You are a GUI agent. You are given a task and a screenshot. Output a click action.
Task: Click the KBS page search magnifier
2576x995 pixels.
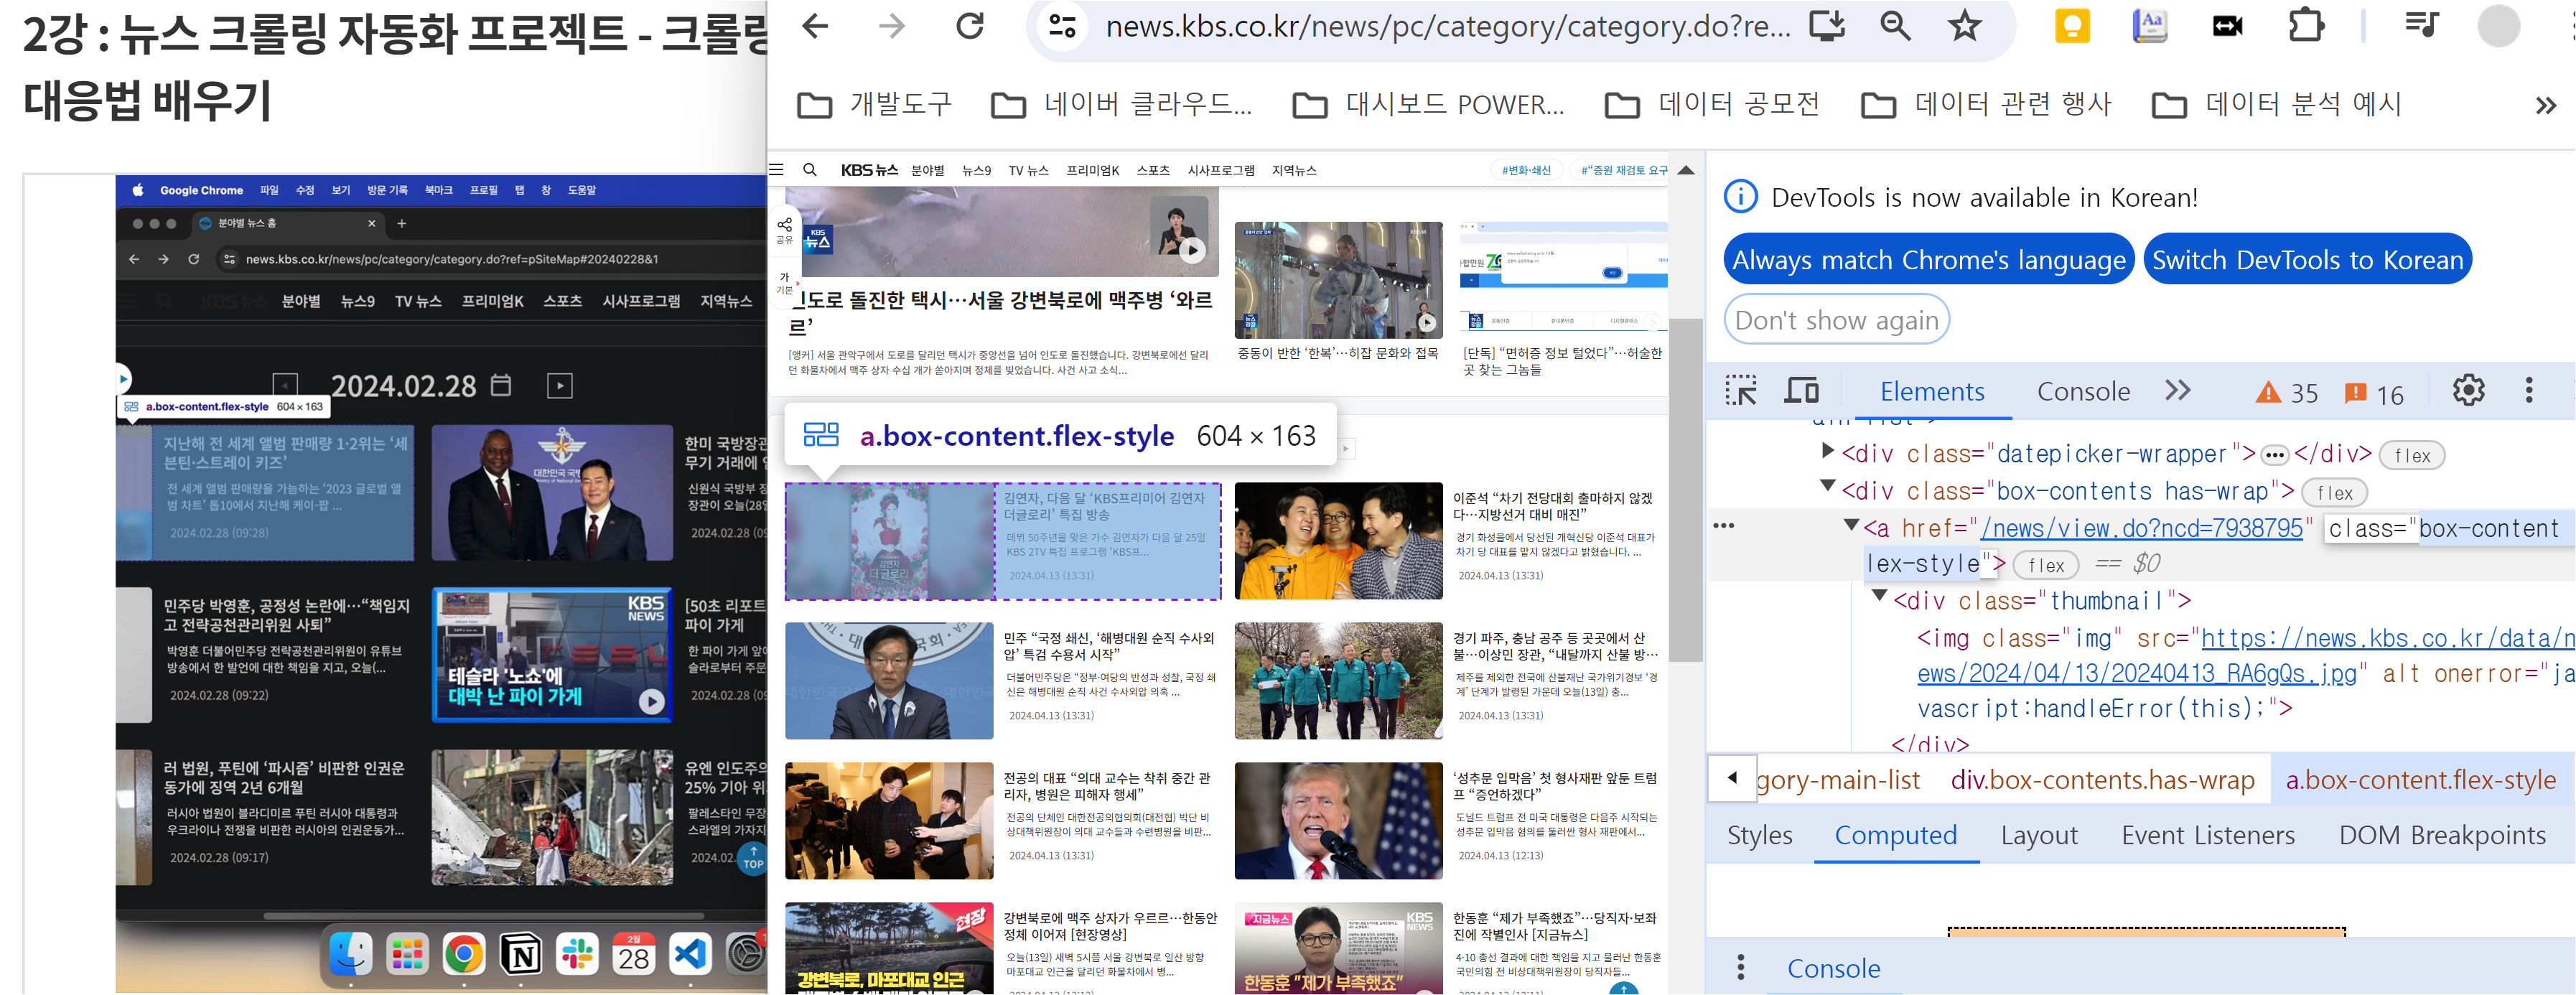coord(810,170)
